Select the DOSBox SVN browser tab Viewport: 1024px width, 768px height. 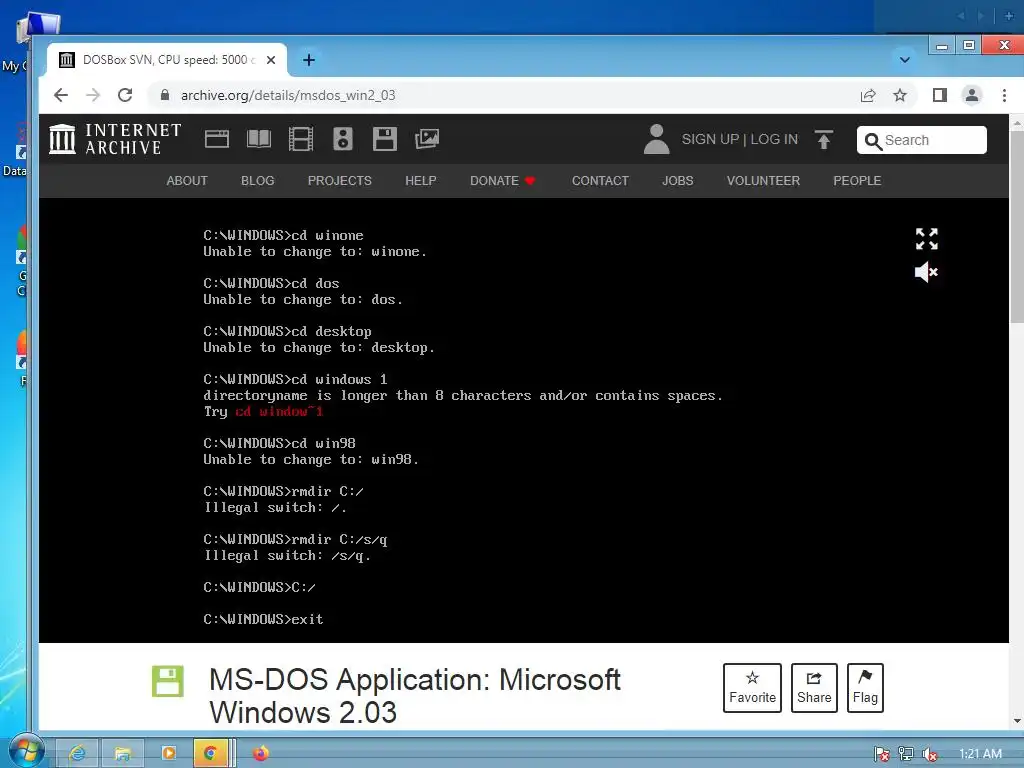coord(167,60)
